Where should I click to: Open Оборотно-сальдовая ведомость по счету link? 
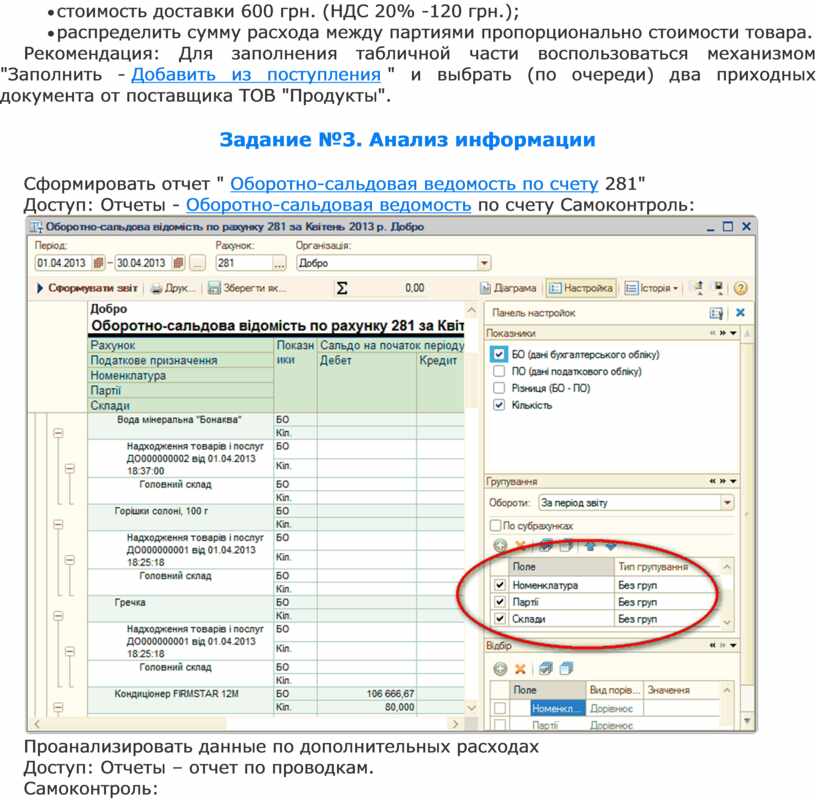[414, 184]
